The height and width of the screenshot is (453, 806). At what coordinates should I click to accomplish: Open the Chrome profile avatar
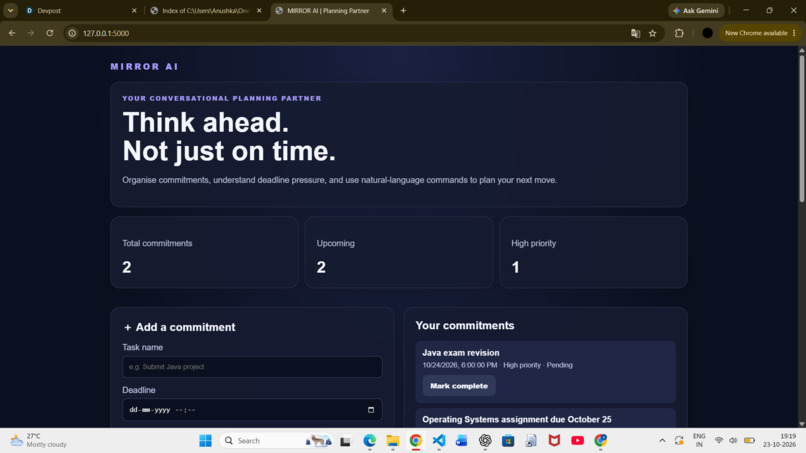(x=707, y=33)
